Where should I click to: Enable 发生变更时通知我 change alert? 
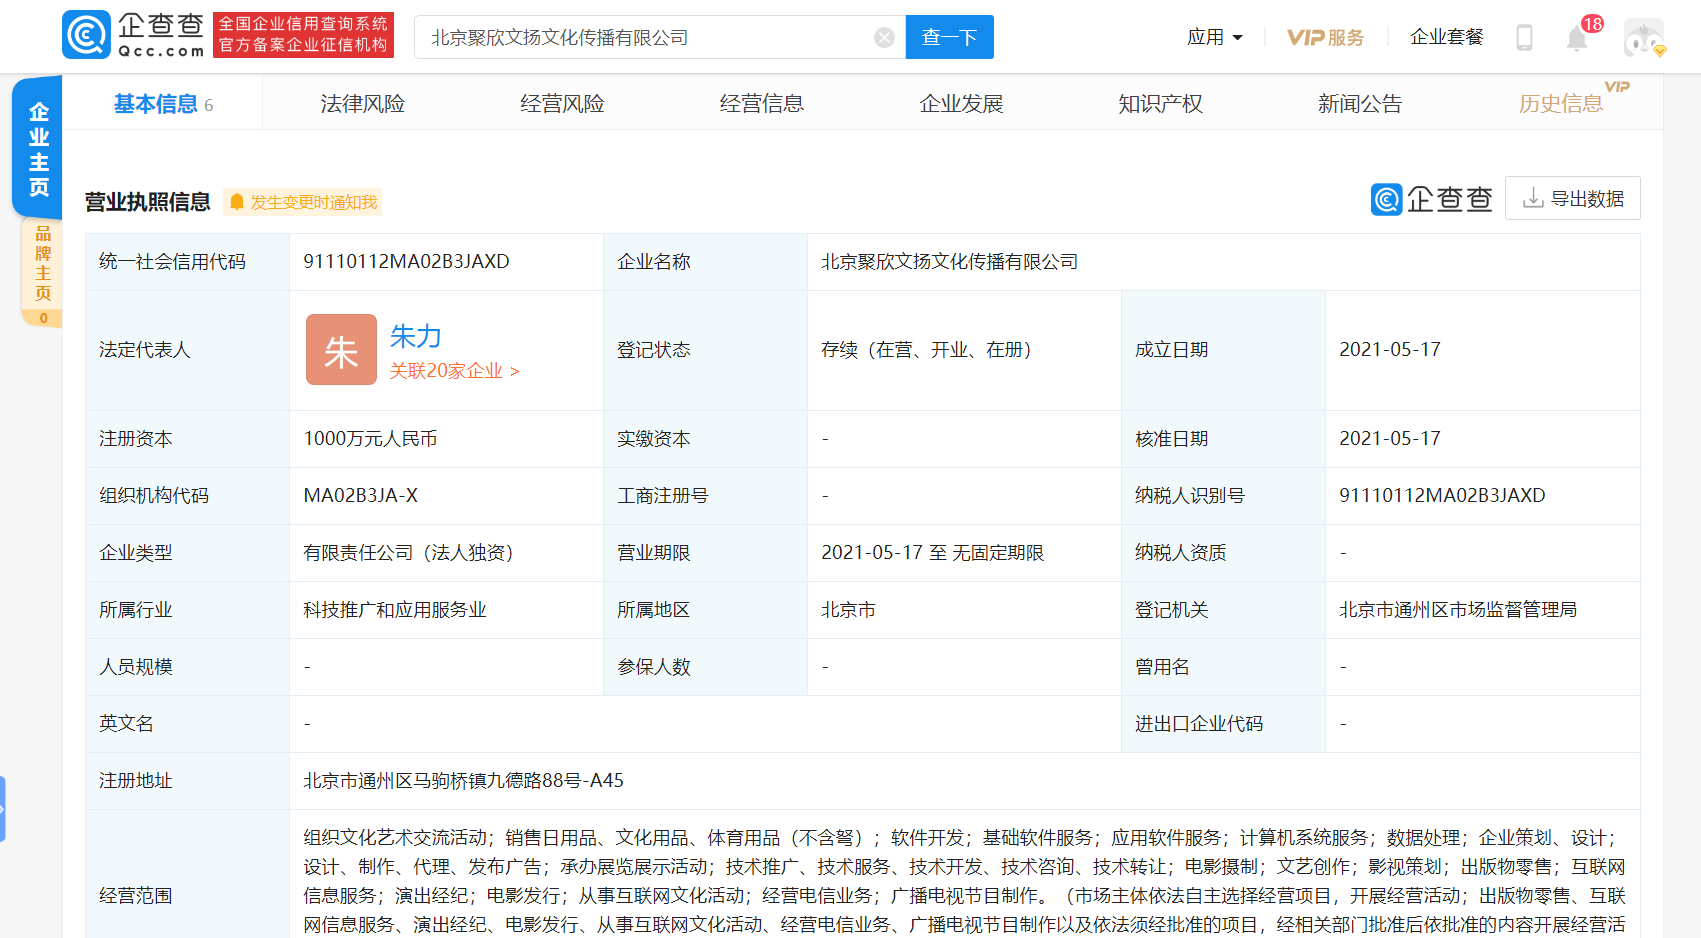[303, 202]
